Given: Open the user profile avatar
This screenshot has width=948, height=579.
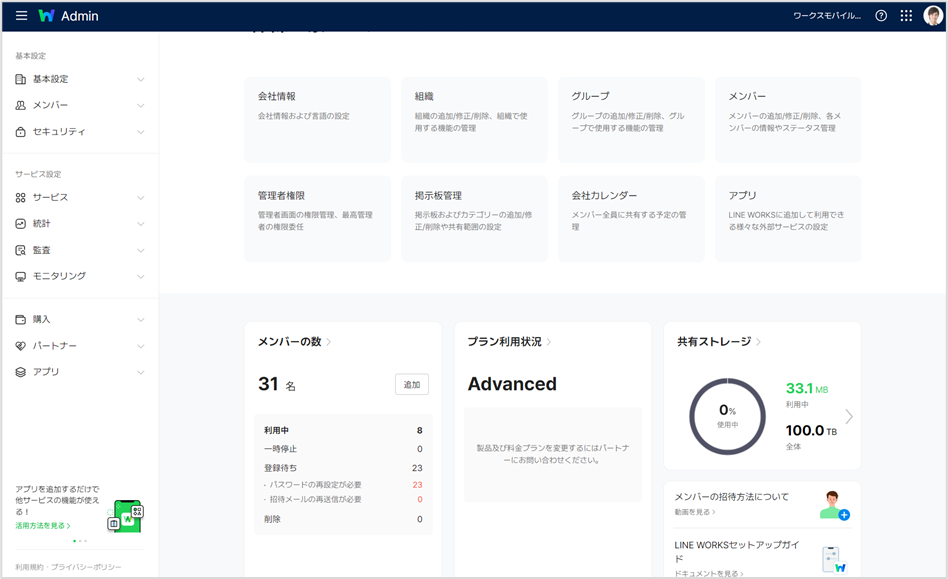Looking at the screenshot, I should (932, 16).
